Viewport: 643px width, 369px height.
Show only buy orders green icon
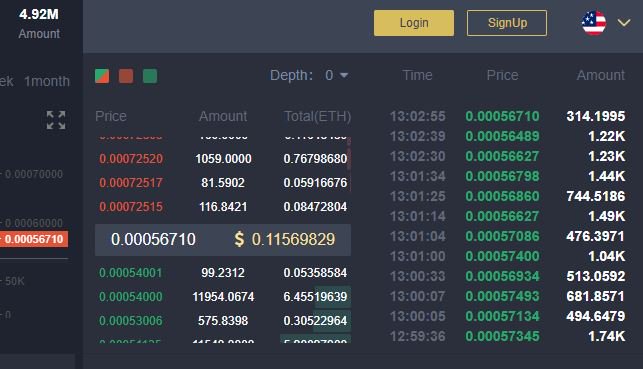pos(150,76)
